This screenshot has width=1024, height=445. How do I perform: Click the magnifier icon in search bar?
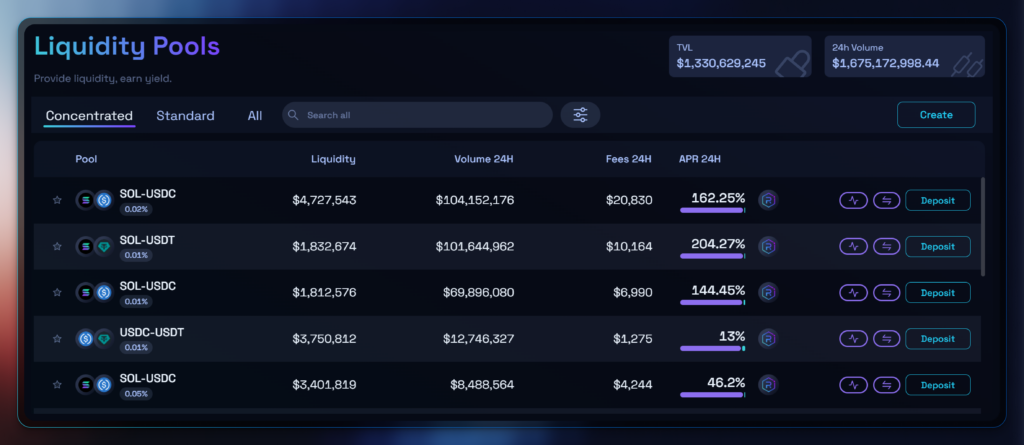294,115
